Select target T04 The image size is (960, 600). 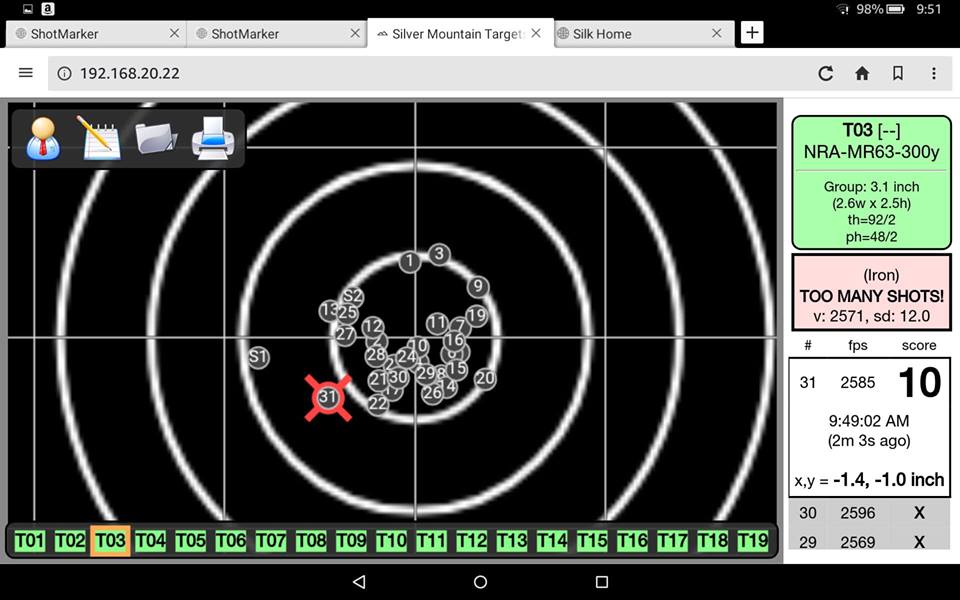151,541
